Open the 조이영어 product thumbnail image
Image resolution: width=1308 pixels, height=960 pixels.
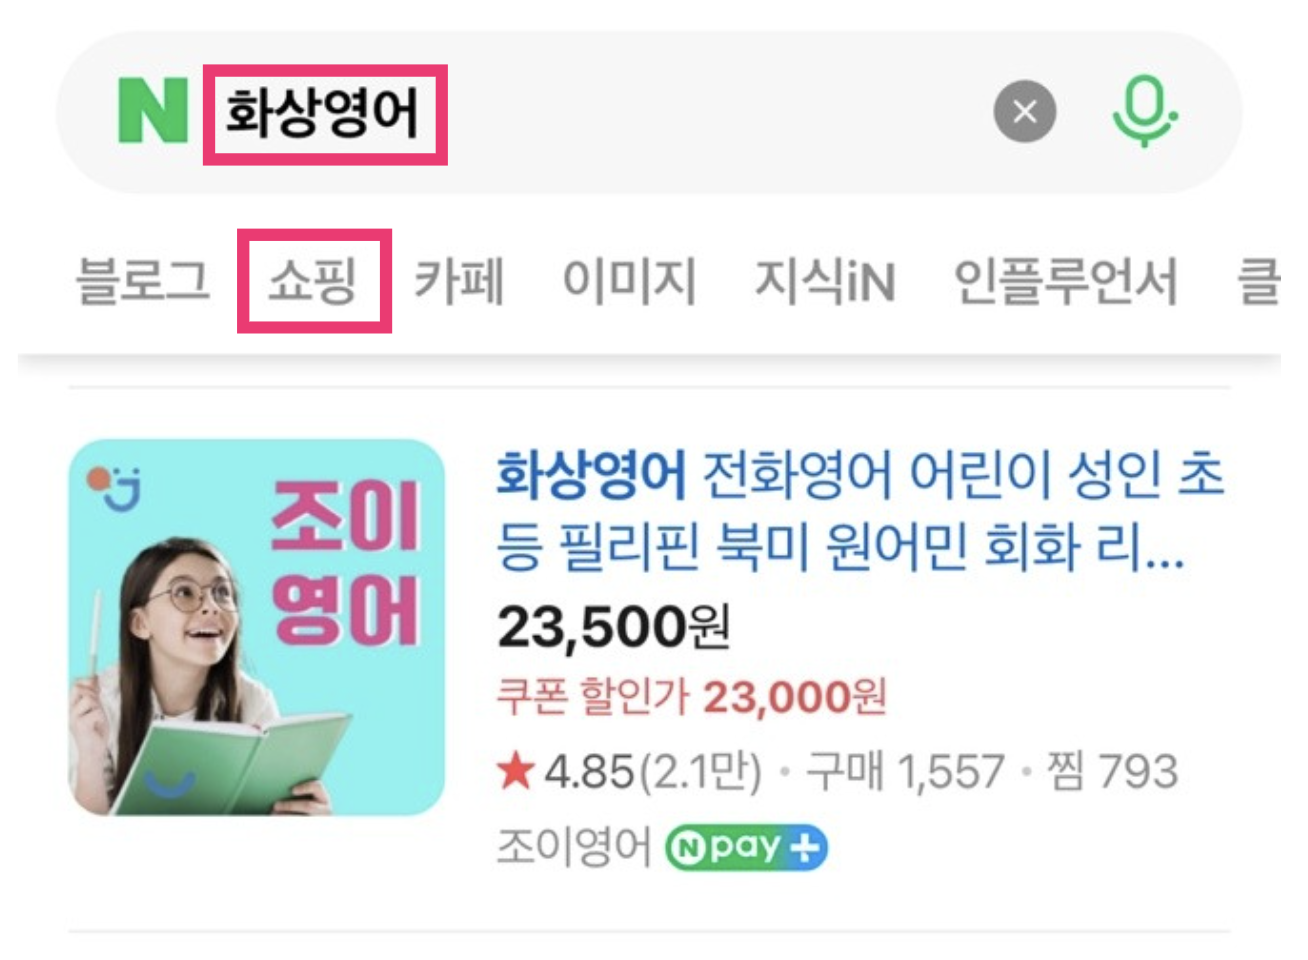coord(257,627)
